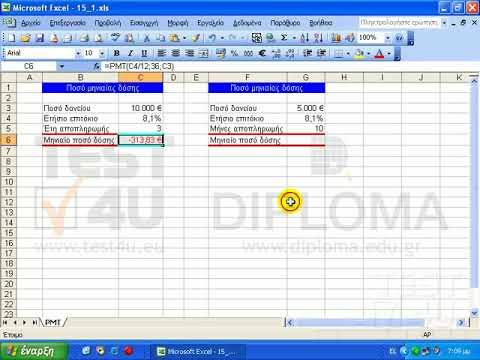Send the workbook by e-mail icon

tap(68, 38)
